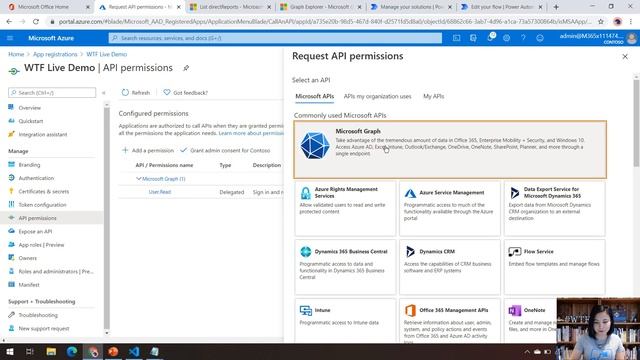The image size is (640, 360).
Task: Open the notifications bell in the header
Action: (490, 38)
